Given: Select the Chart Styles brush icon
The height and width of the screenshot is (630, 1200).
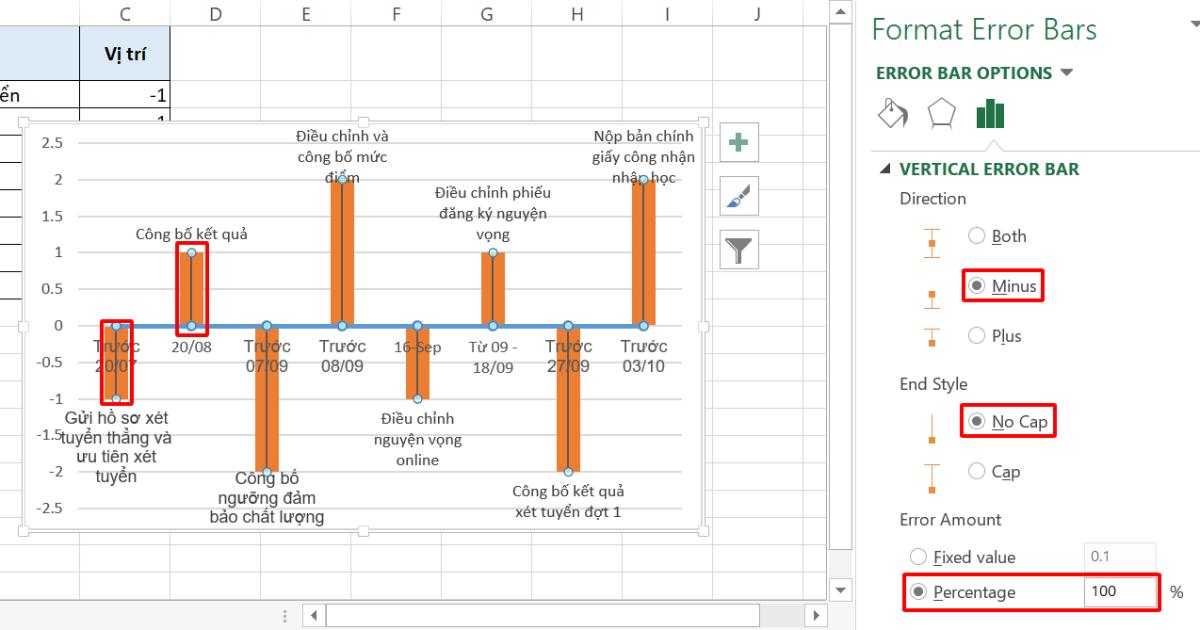Looking at the screenshot, I should coord(739,195).
